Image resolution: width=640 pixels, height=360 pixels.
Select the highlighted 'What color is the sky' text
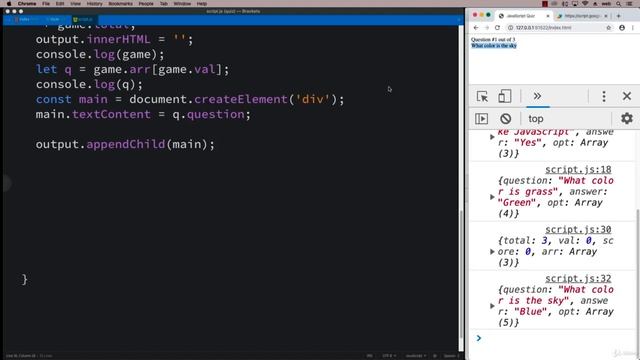(494, 46)
